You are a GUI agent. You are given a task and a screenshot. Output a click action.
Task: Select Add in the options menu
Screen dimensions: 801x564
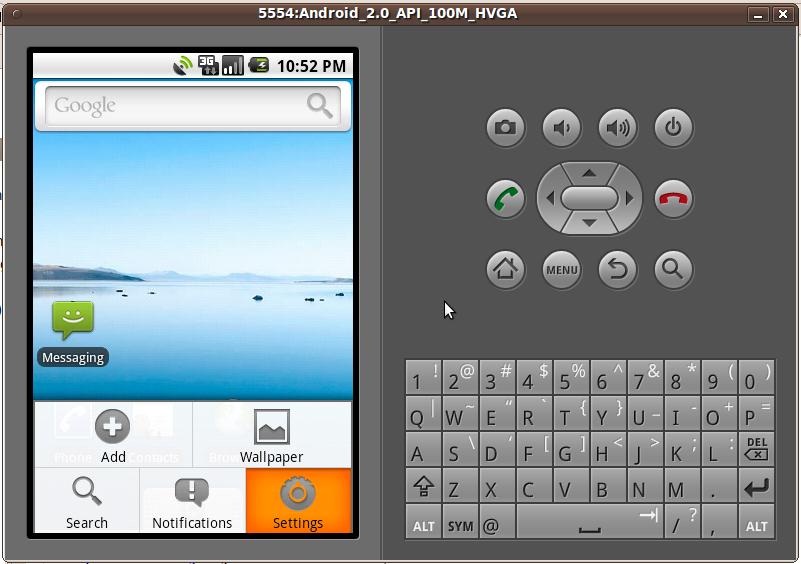[113, 435]
